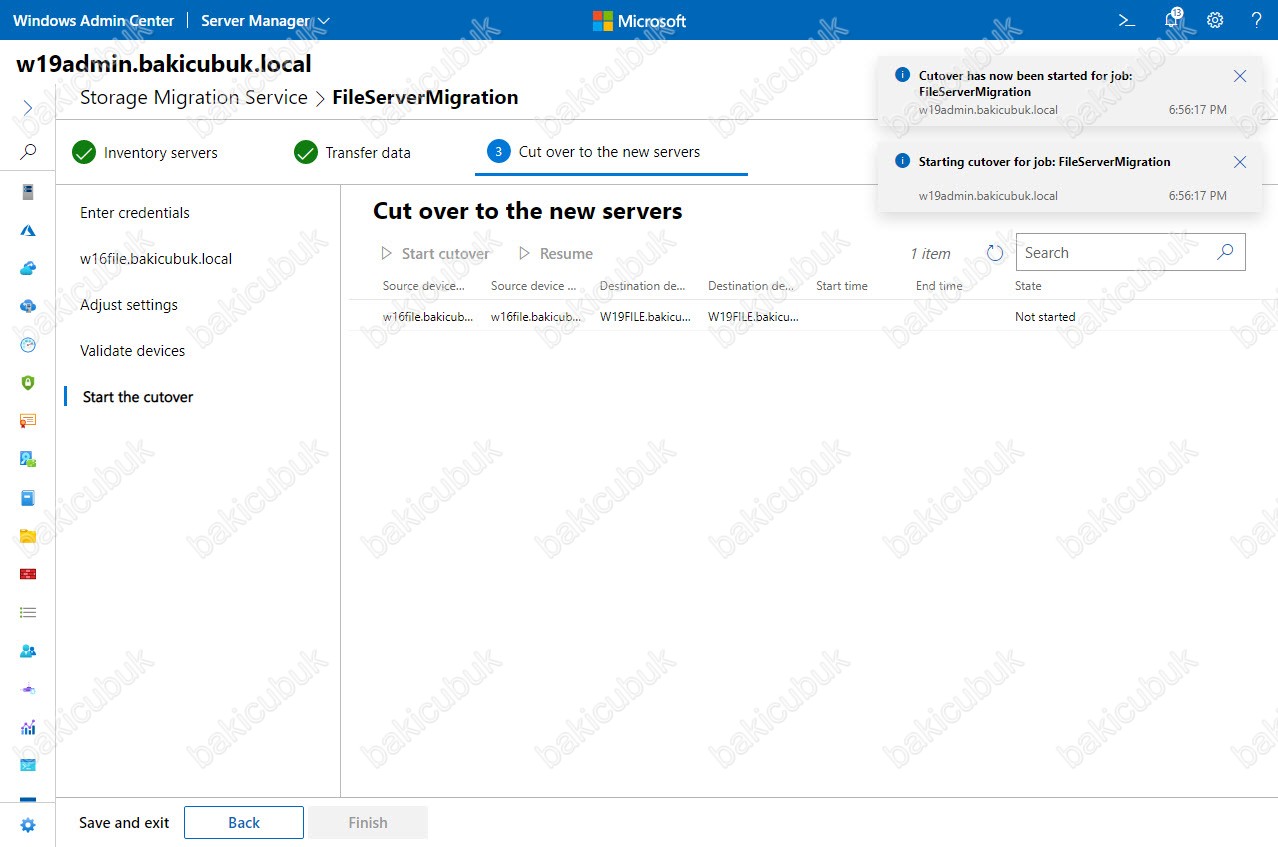Switch to Inventory servers step
1278x847 pixels.
[145, 153]
